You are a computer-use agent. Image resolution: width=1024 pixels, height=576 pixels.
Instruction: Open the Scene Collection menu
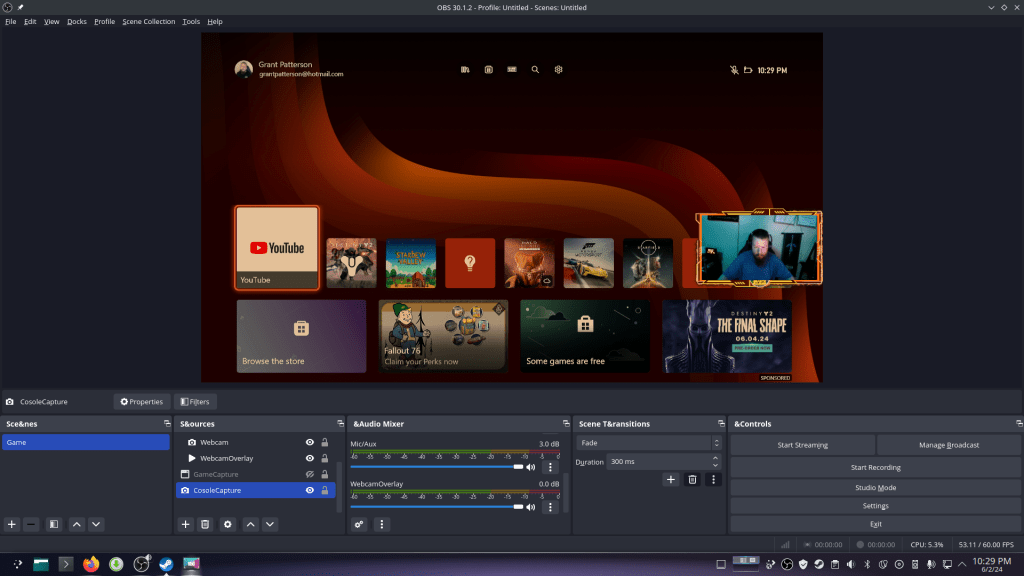coord(148,21)
